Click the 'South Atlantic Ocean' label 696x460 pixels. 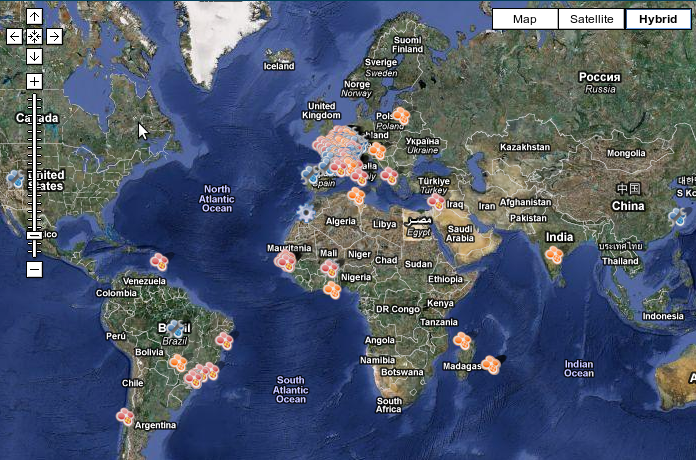[290, 389]
